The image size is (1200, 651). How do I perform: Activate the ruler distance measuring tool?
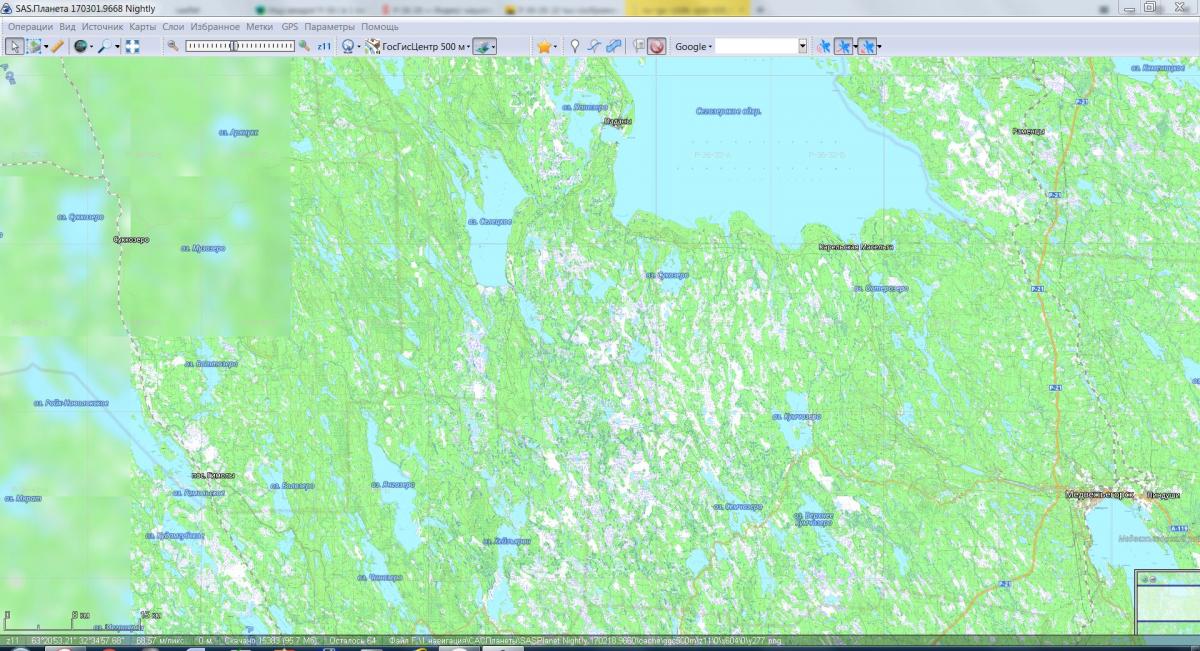click(x=57, y=46)
